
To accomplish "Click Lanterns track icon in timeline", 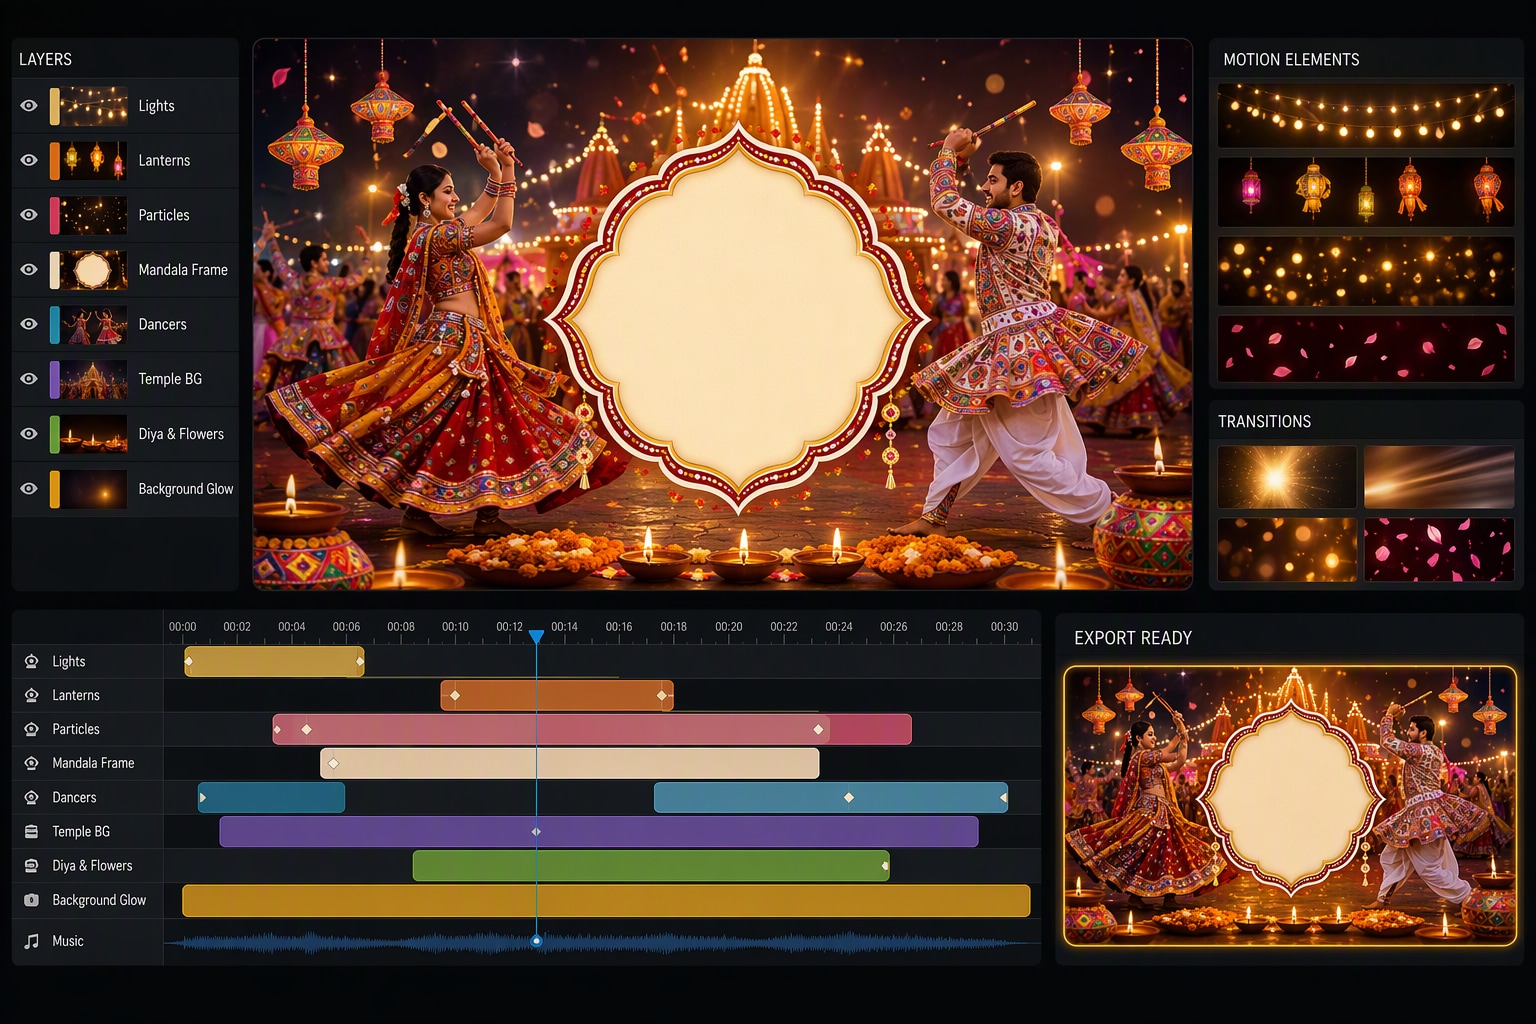I will [x=32, y=695].
